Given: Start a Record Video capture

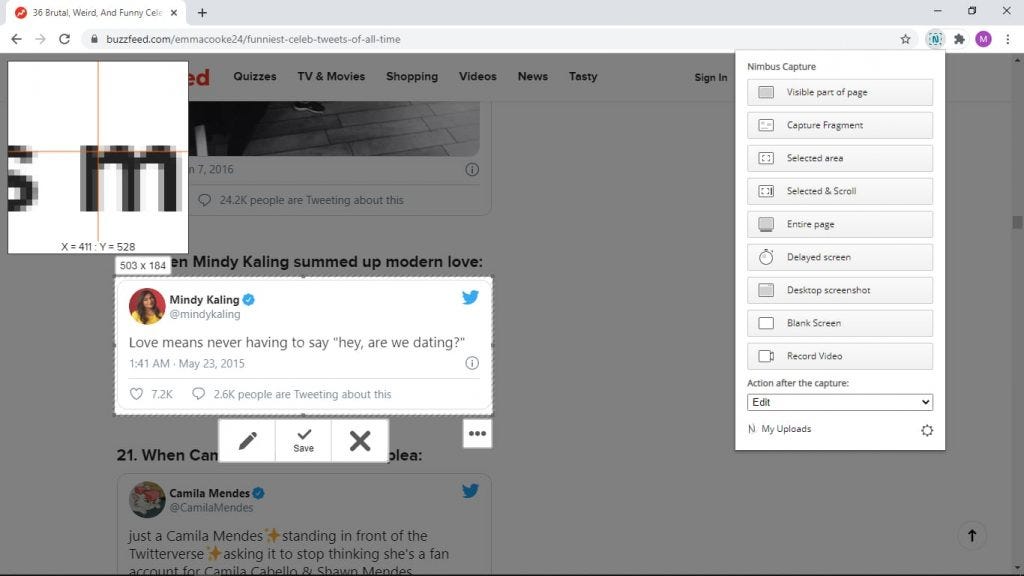Looking at the screenshot, I should (839, 356).
